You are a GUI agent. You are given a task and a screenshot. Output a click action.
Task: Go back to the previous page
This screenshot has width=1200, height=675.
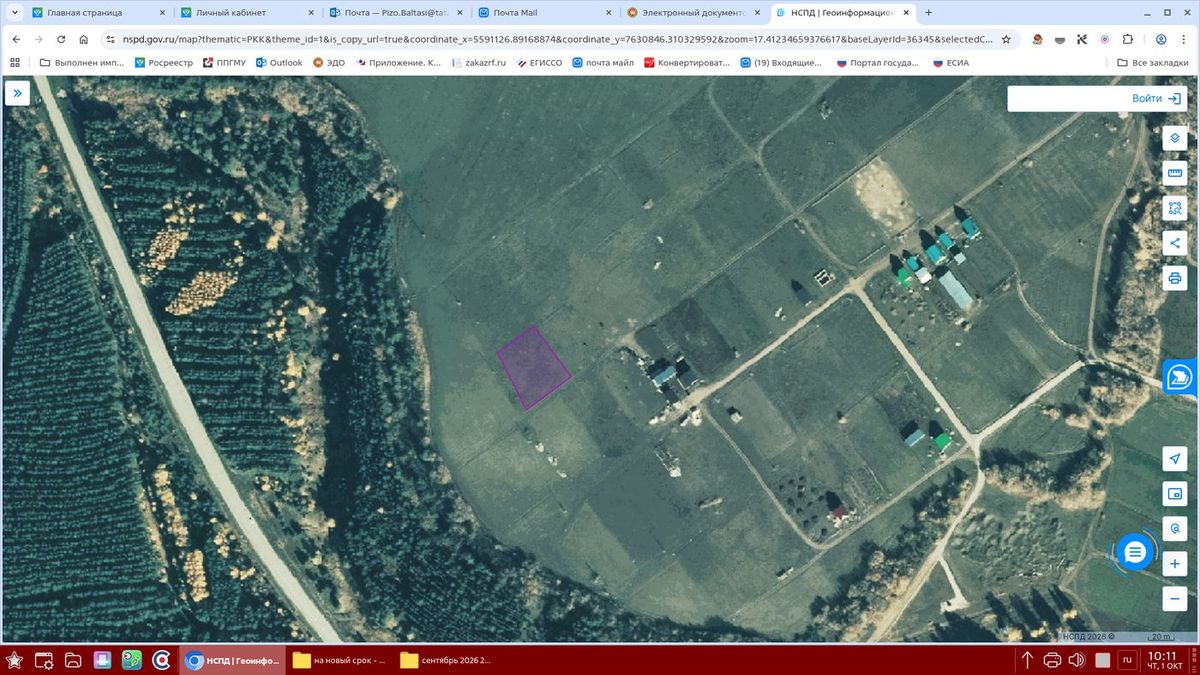[15, 39]
